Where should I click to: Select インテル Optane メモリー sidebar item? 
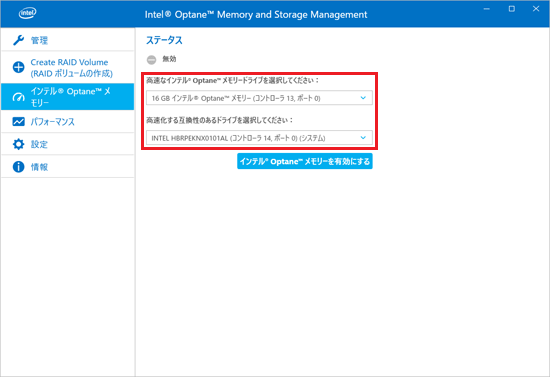[68, 97]
